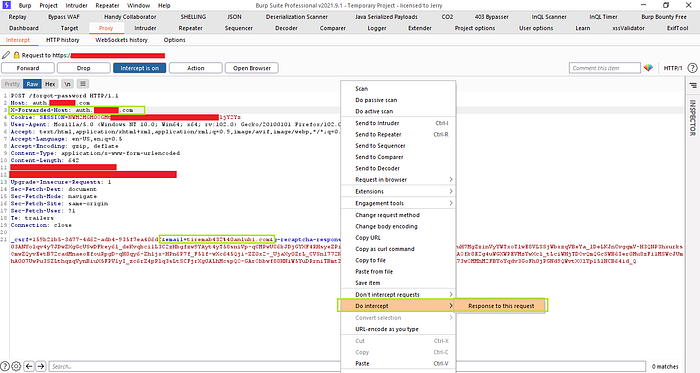This screenshot has width=700, height=373.
Task: Select Send to Repeater menu entry
Action: point(398,134)
